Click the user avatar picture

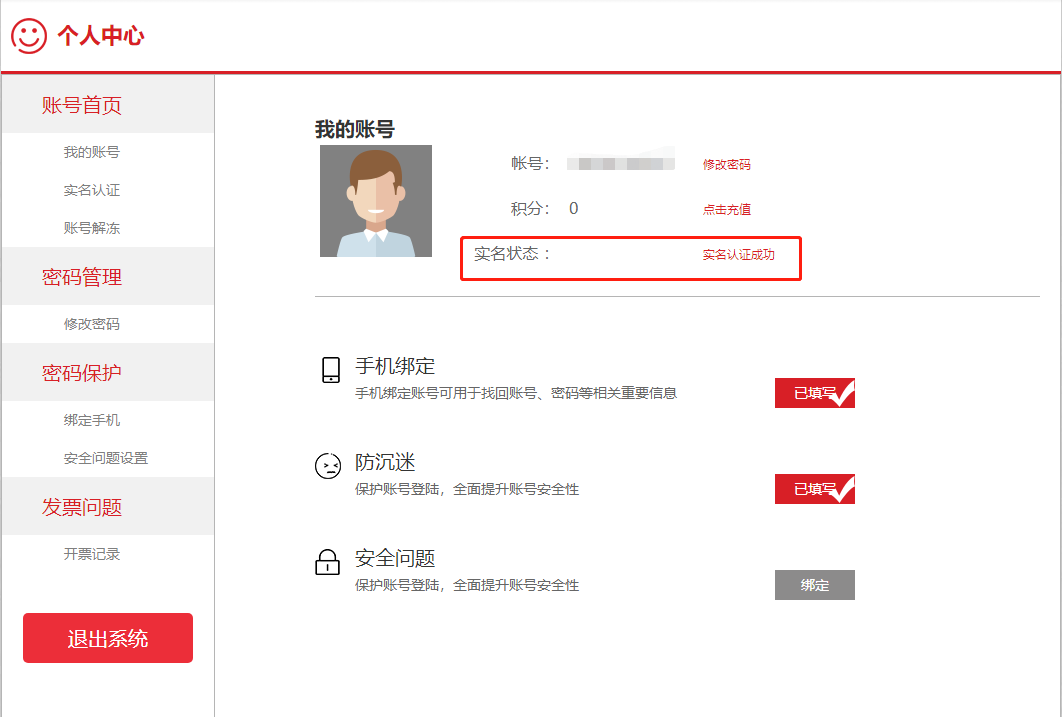click(x=376, y=201)
